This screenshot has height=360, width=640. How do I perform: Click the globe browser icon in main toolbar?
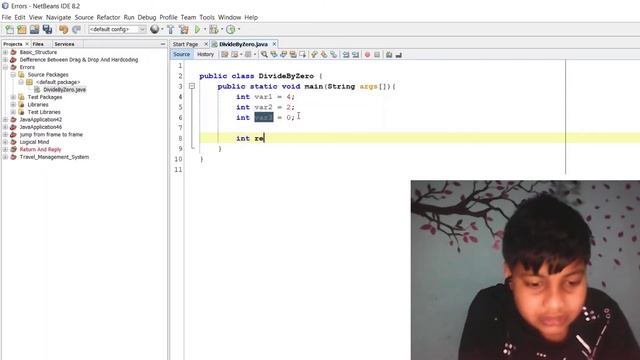click(154, 29)
